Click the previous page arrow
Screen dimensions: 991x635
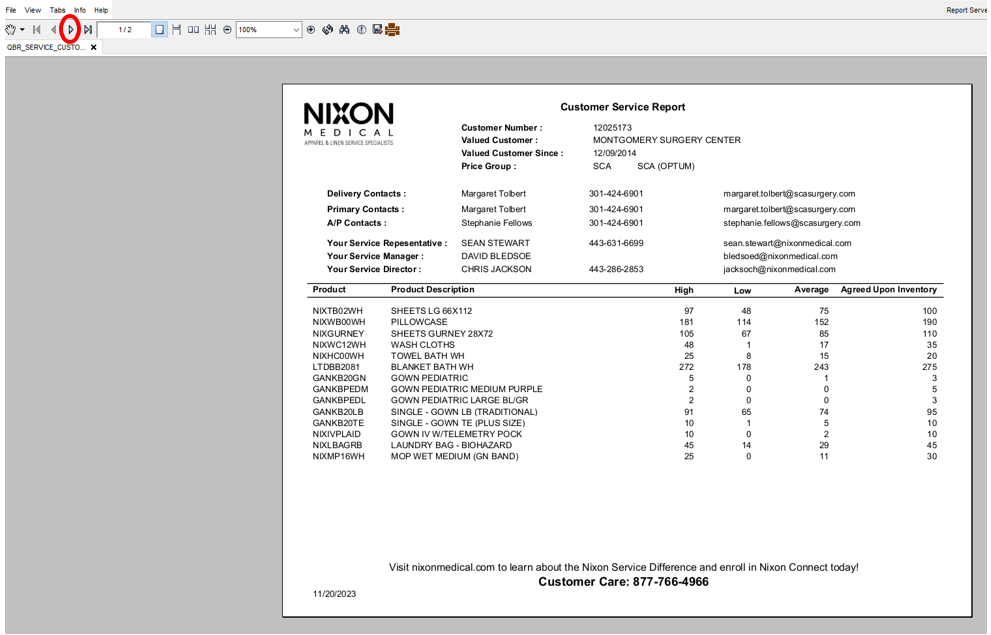pyautogui.click(x=54, y=30)
